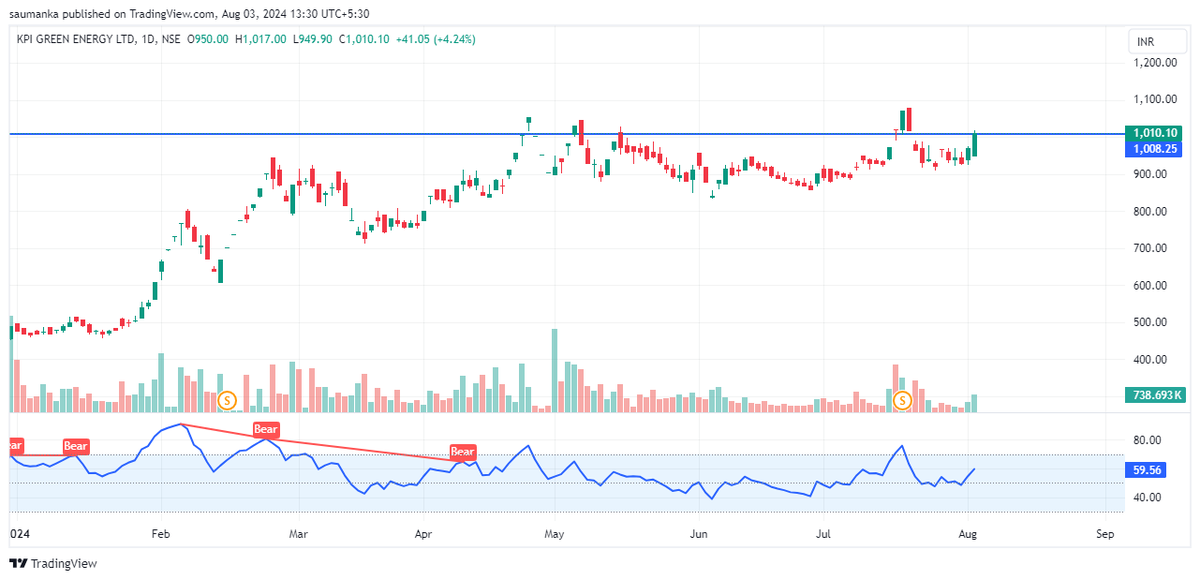Click the orange S marker in July volume

(x=902, y=400)
